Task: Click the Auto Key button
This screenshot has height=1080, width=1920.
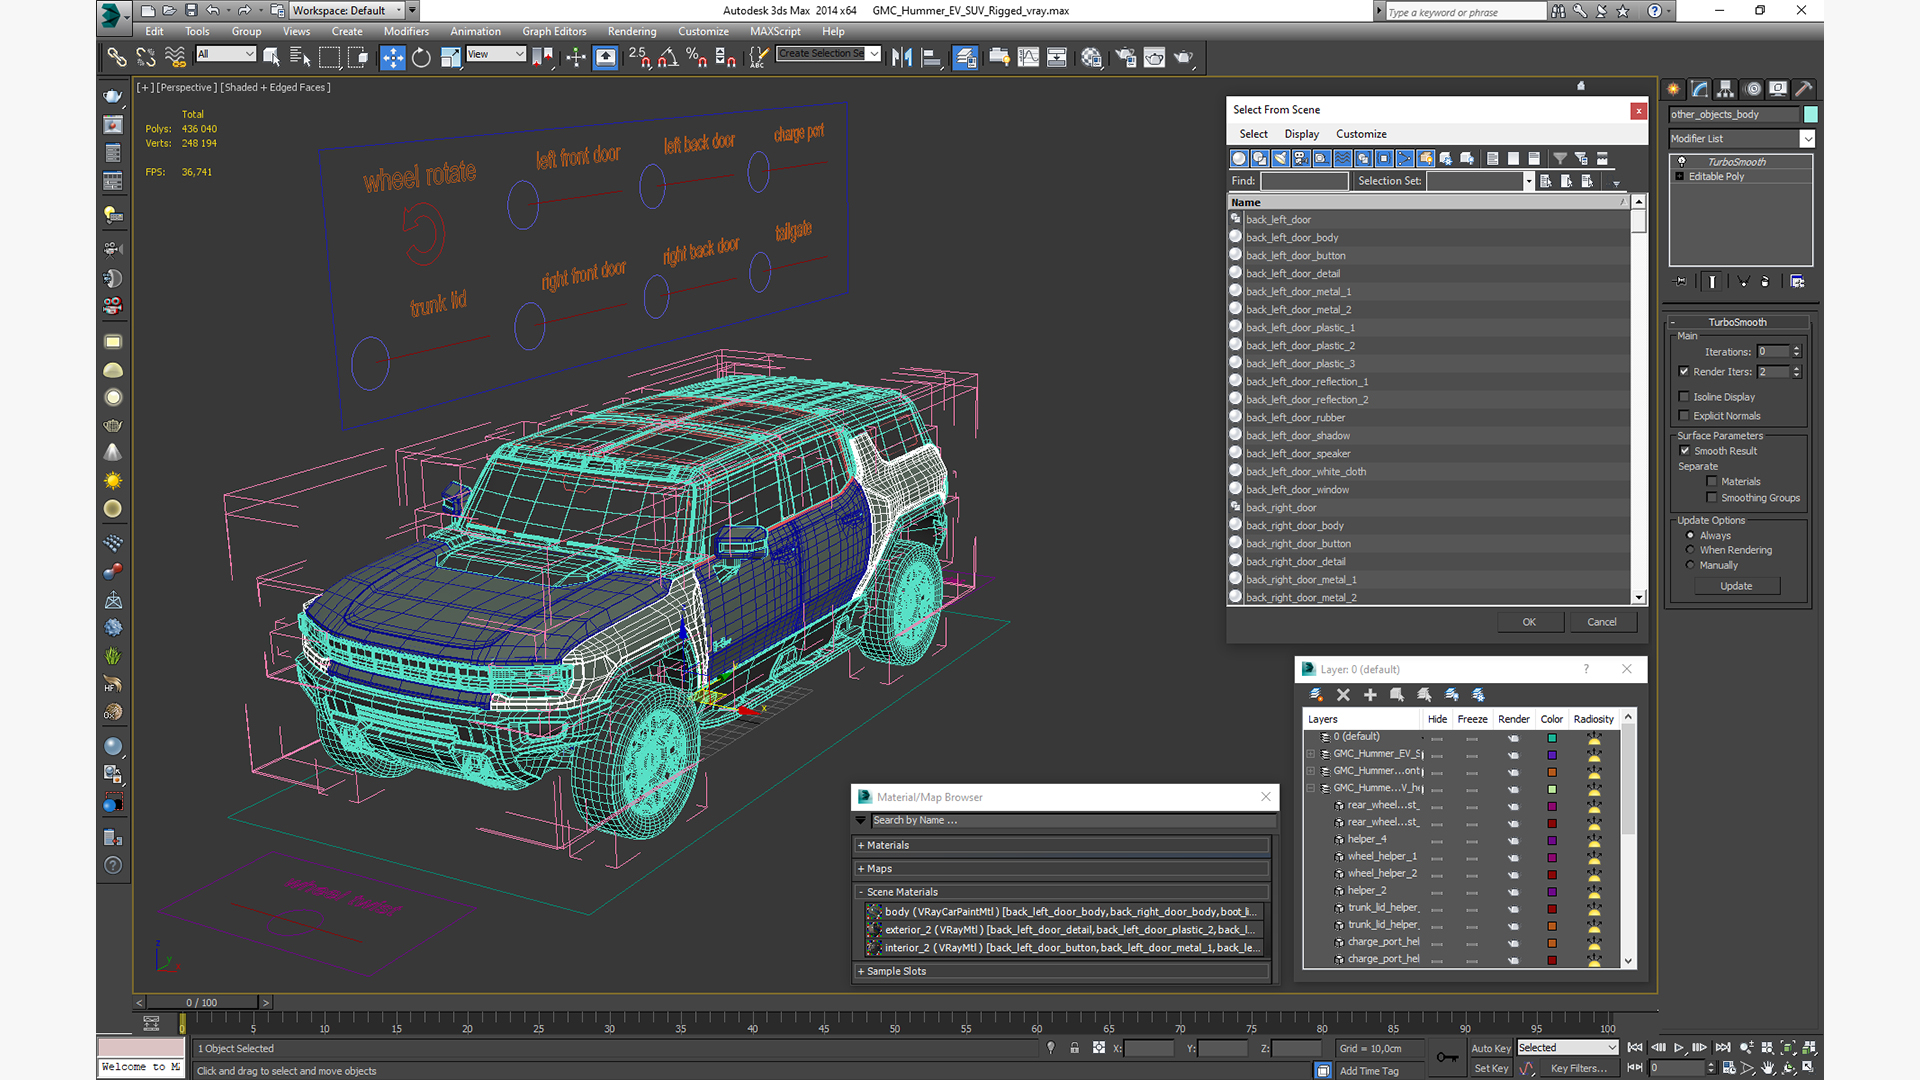Action: coord(1491,1049)
